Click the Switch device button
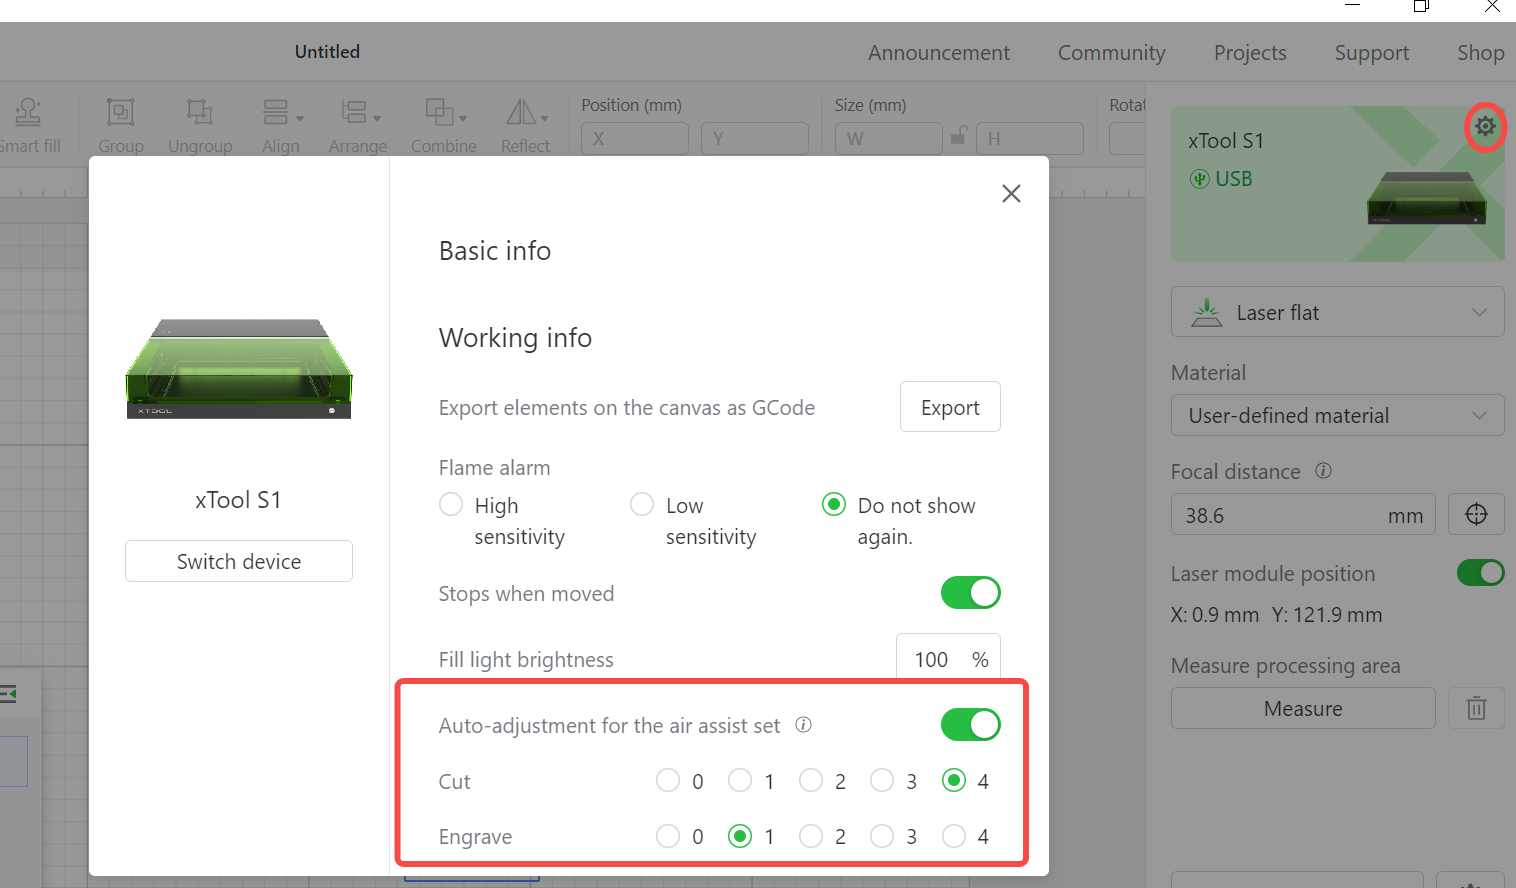 click(239, 561)
